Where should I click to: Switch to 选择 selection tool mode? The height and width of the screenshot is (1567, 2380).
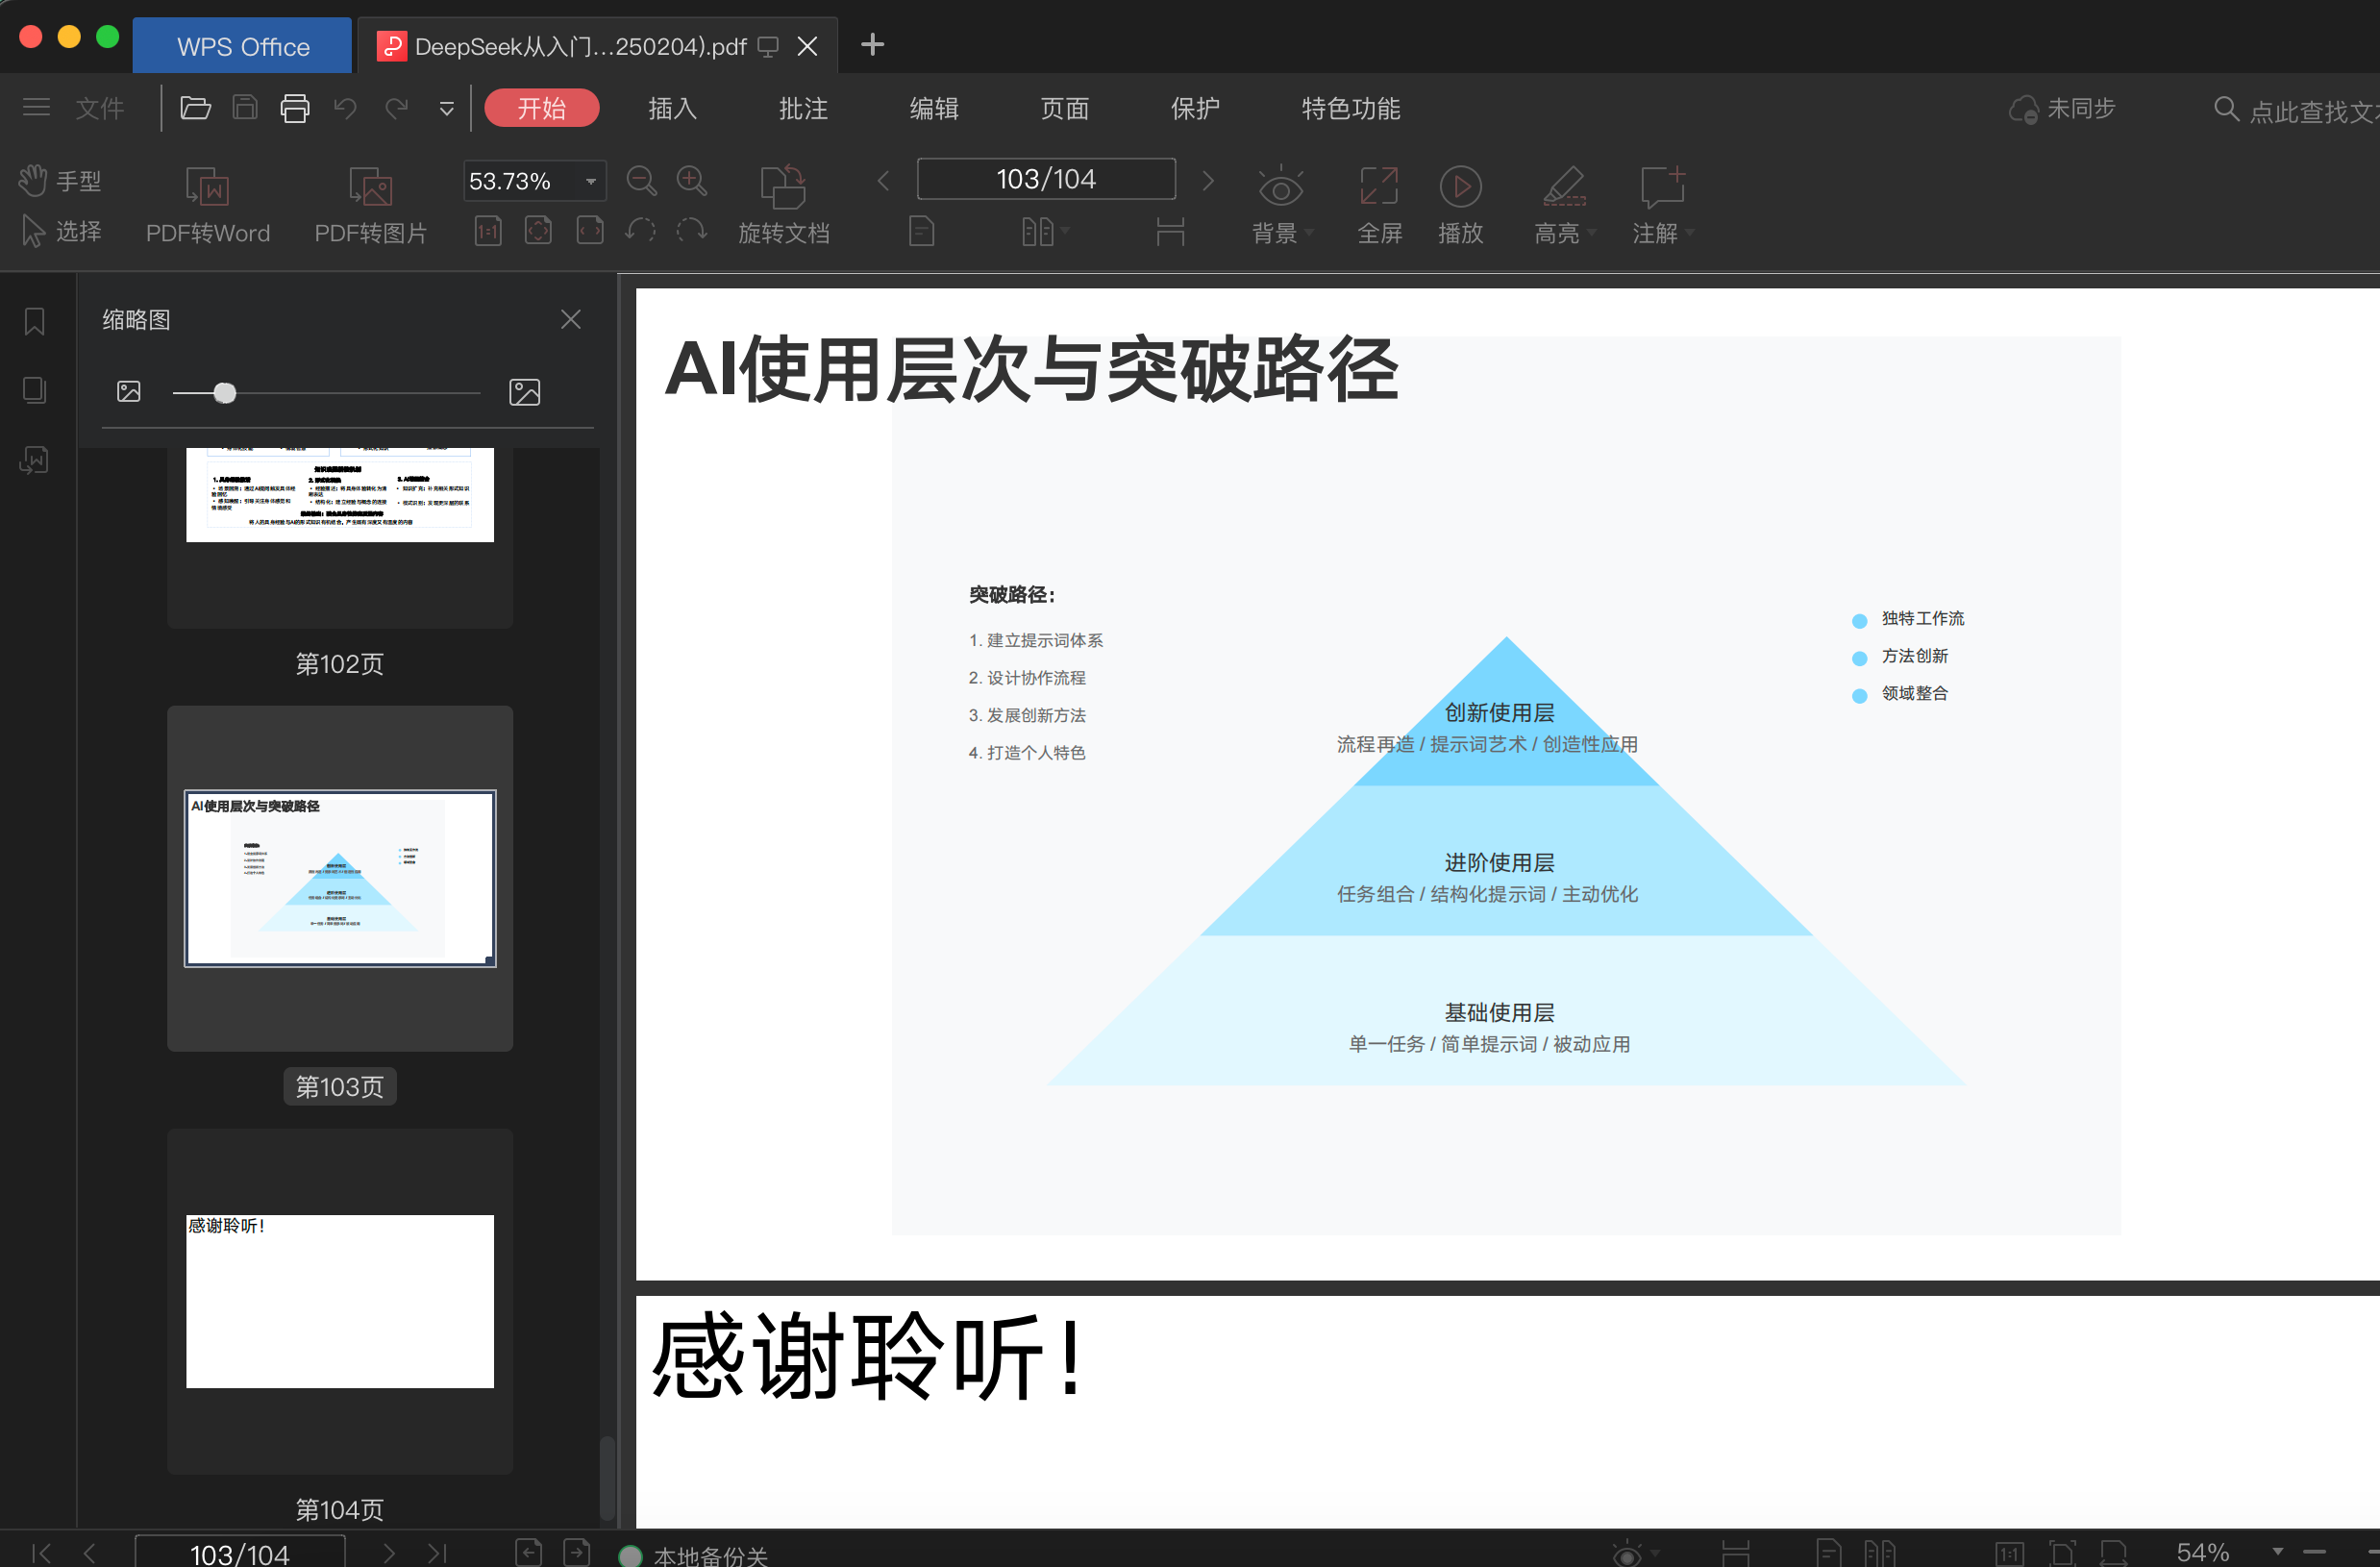[60, 232]
